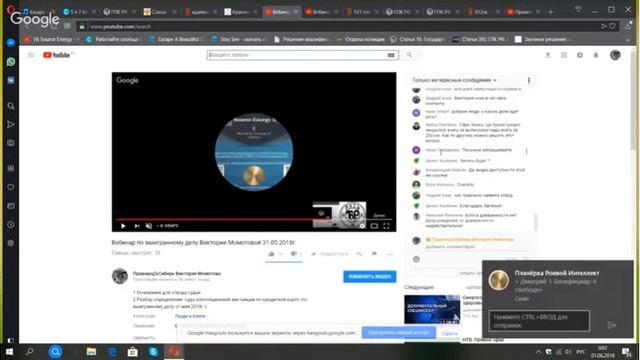Click the add-to-playlist icon below video

pos(359,254)
